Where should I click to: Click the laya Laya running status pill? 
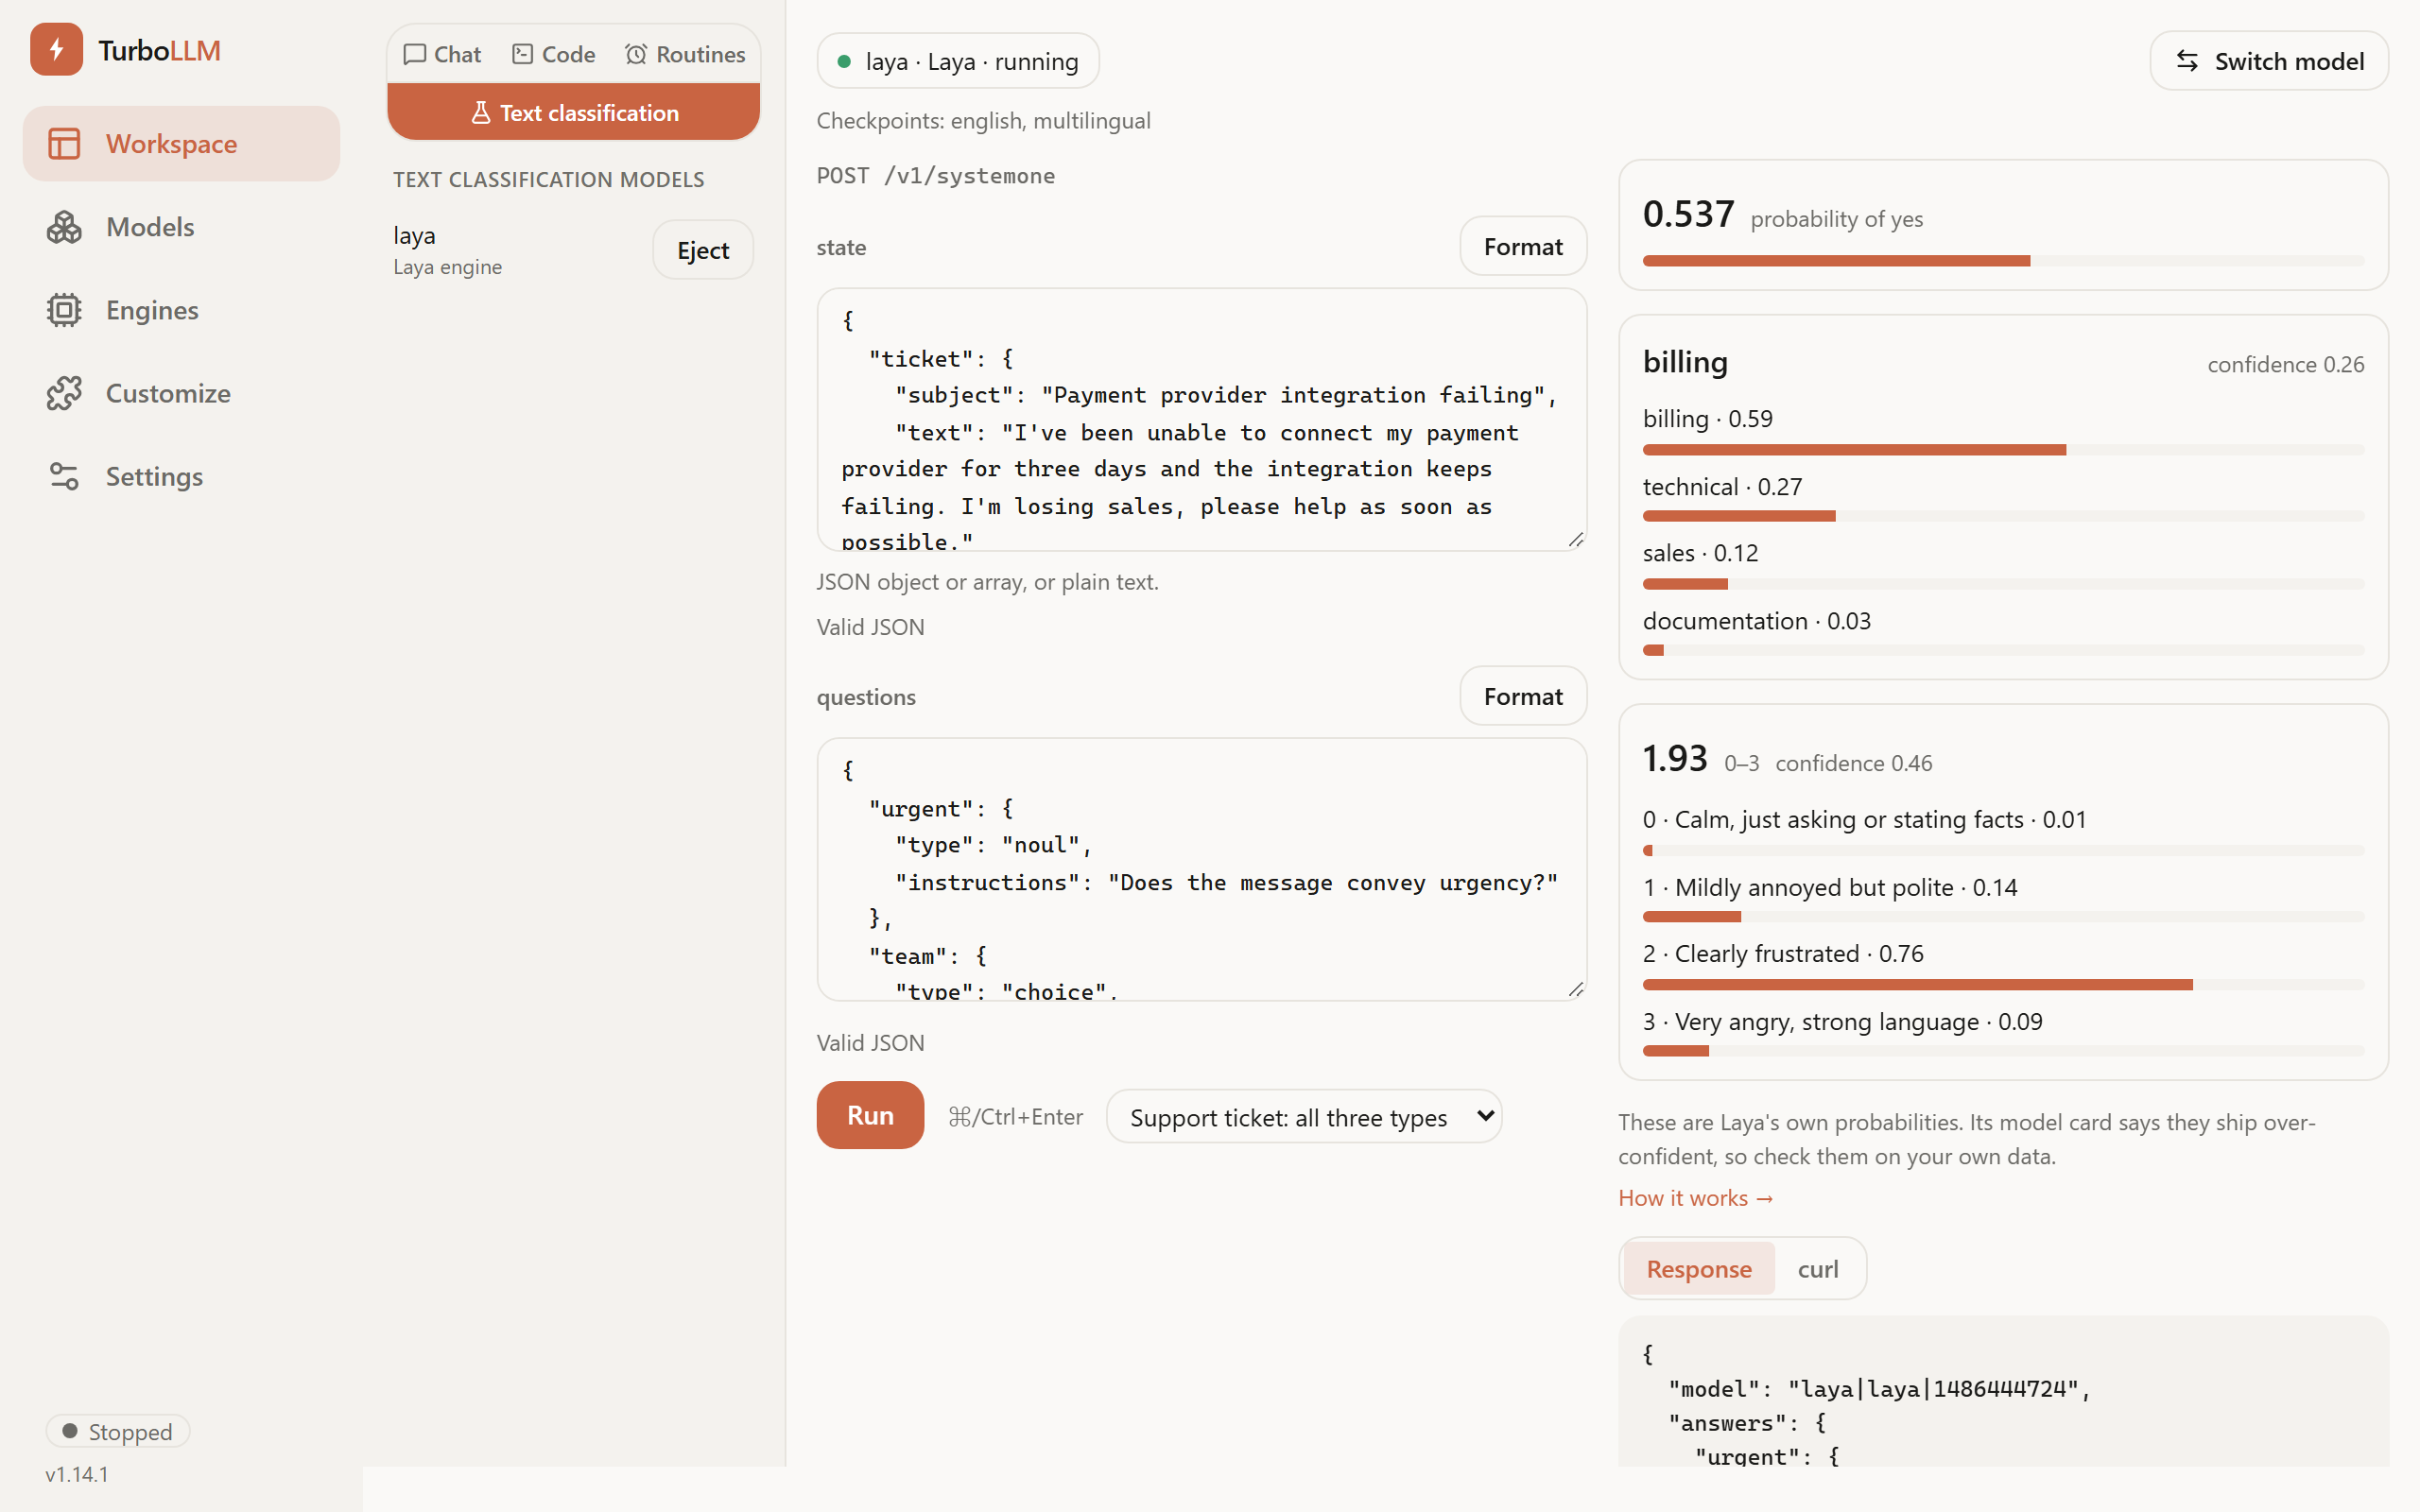tap(957, 61)
